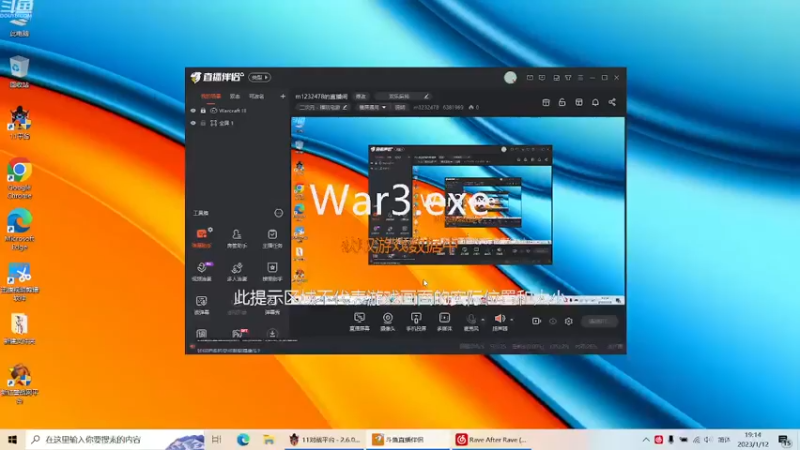800x450 pixels.
Task: Click the message bubble icon in title bar
Action: point(542,78)
